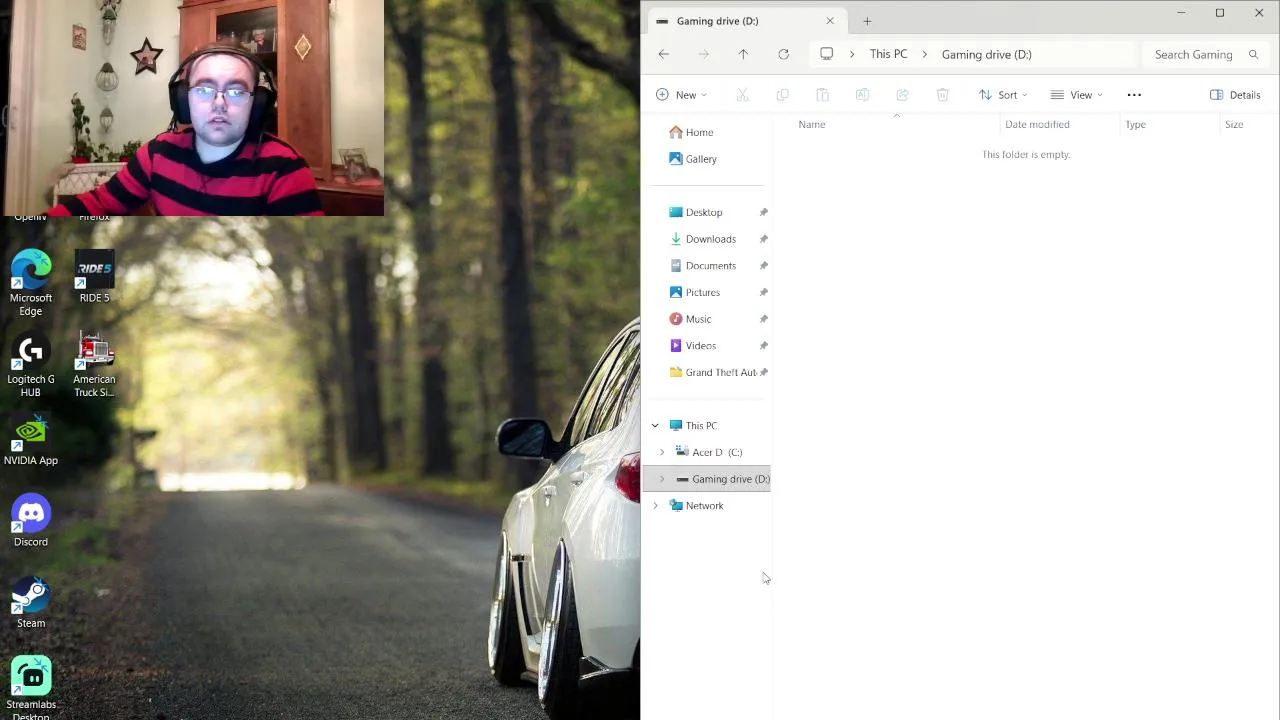
Task: Open NVIDIA App desktop icon
Action: coord(31,440)
